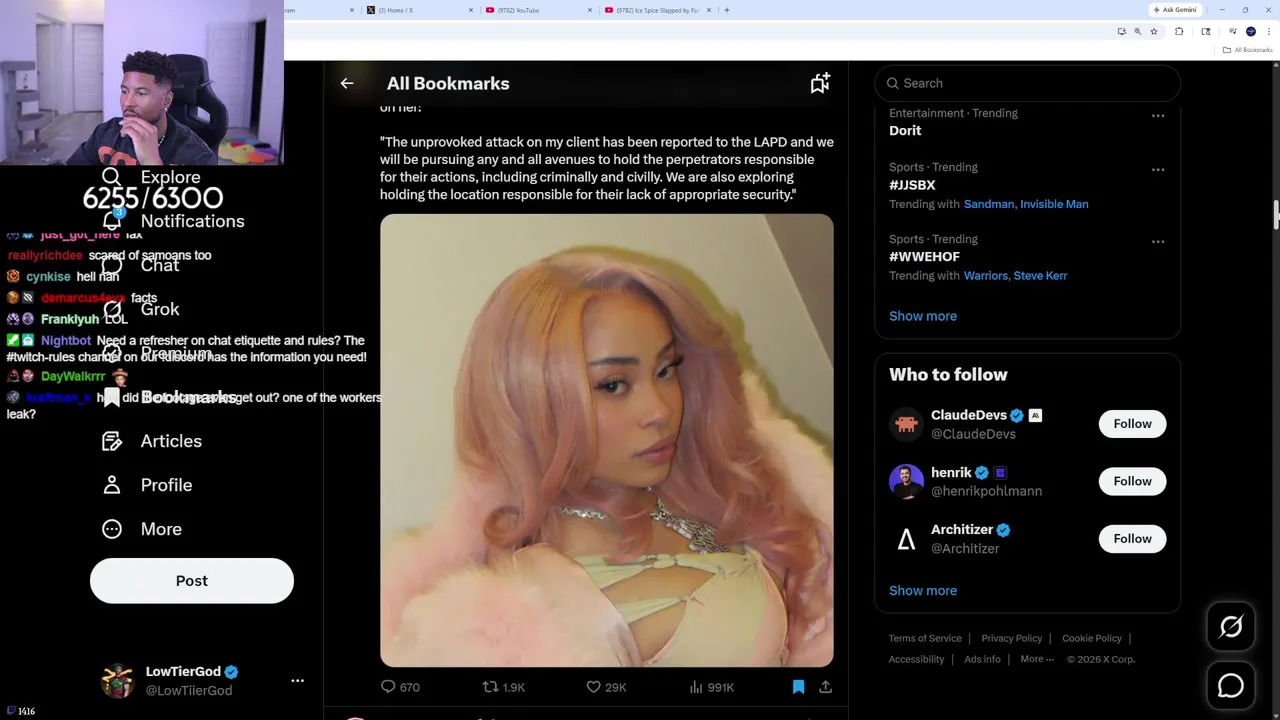Focus the X Search field

[1028, 83]
